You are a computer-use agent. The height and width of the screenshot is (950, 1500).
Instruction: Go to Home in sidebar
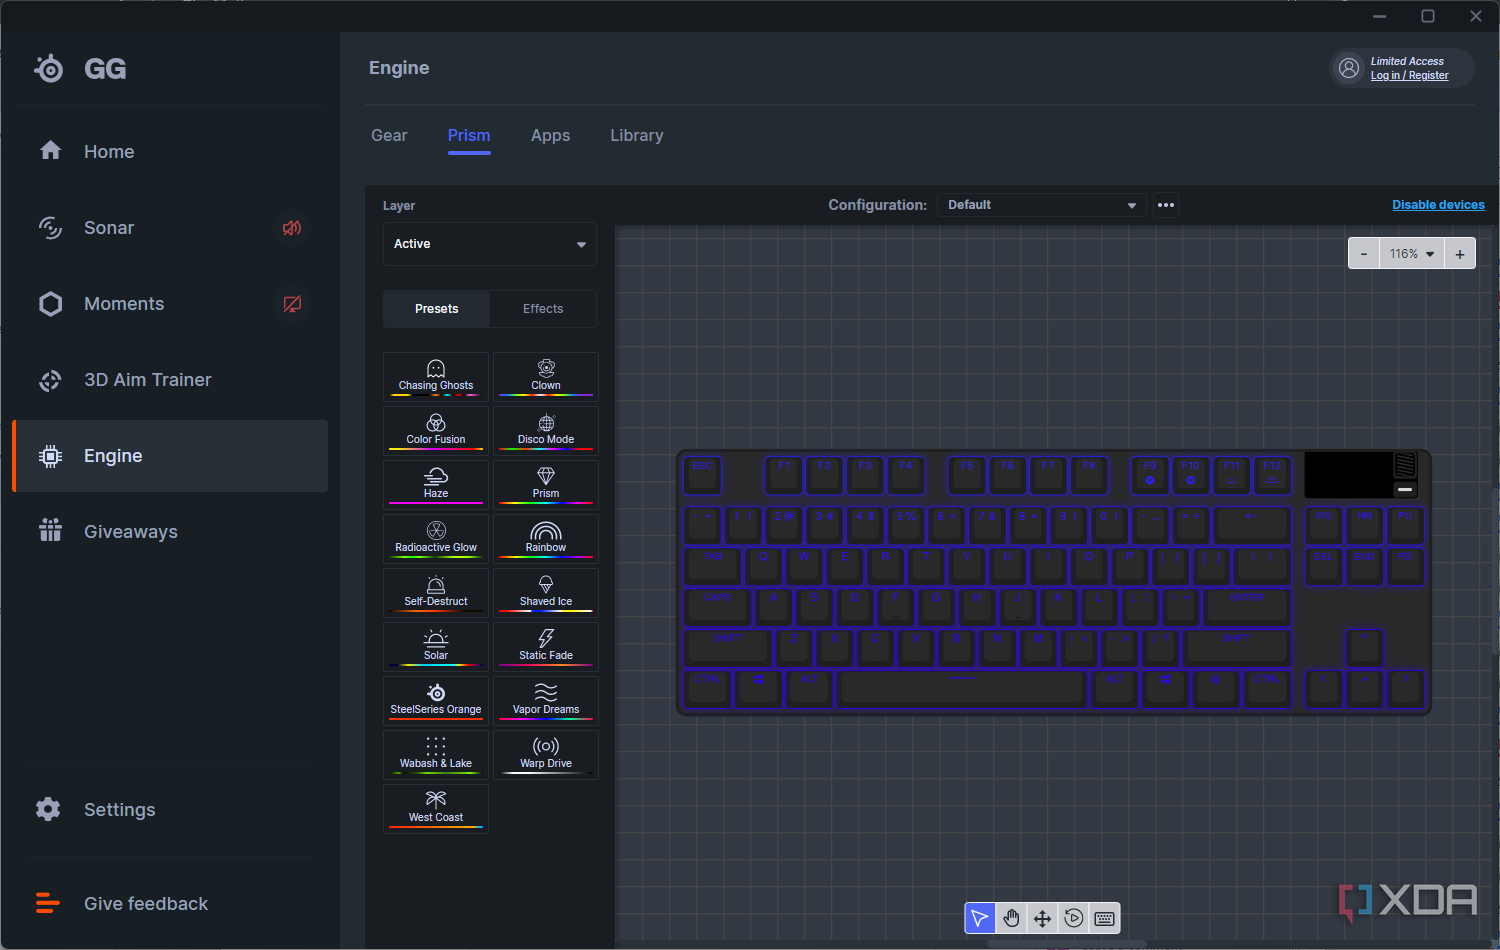click(x=170, y=152)
